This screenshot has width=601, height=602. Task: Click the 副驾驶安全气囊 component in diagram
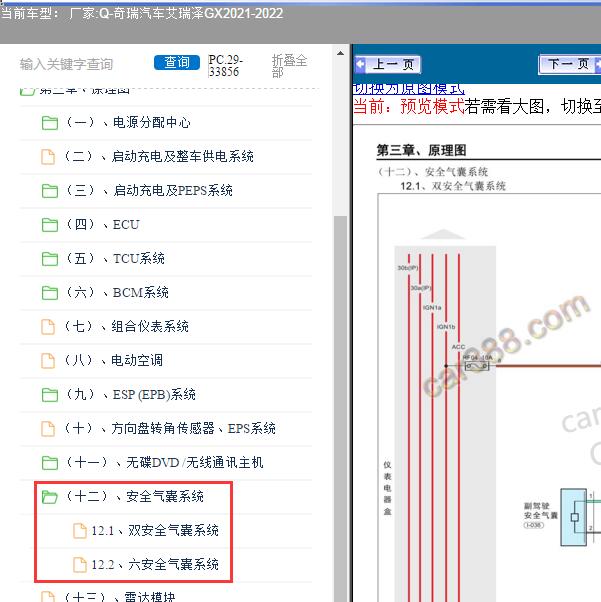(574, 517)
